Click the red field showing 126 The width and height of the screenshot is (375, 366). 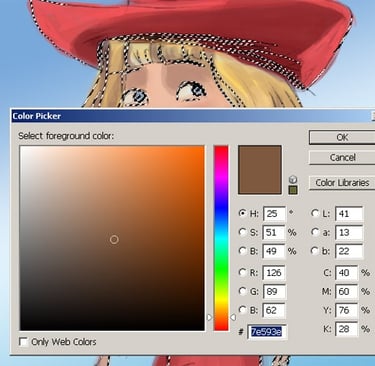274,273
